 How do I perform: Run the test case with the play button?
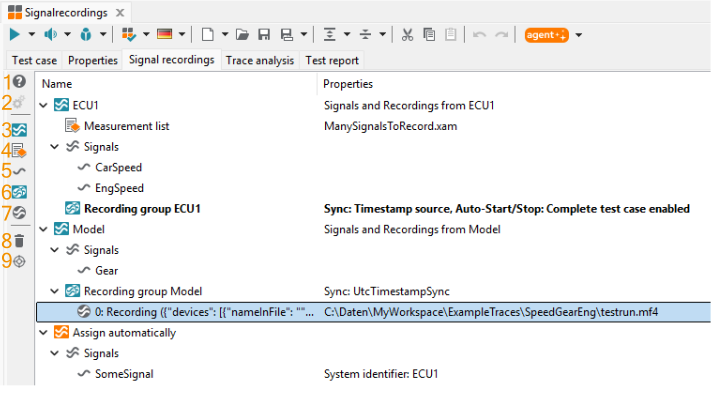pyautogui.click(x=15, y=35)
